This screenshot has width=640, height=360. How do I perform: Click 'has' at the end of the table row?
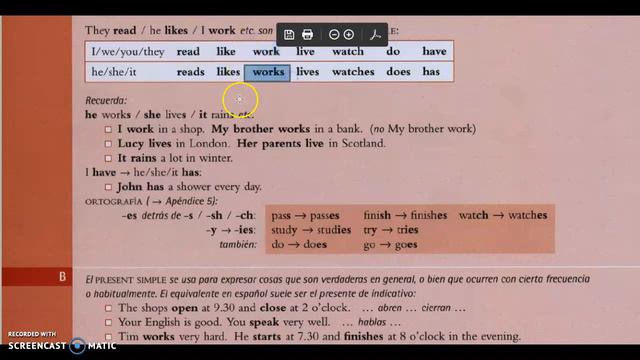tap(431, 71)
